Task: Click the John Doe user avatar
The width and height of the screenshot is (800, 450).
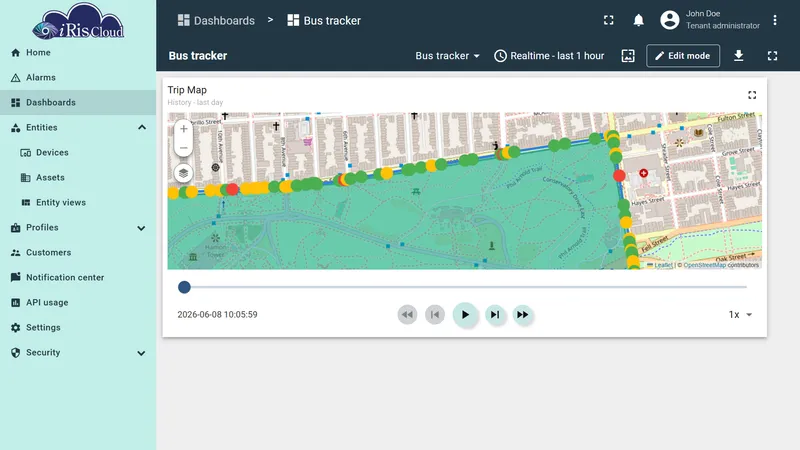Action: tap(669, 20)
